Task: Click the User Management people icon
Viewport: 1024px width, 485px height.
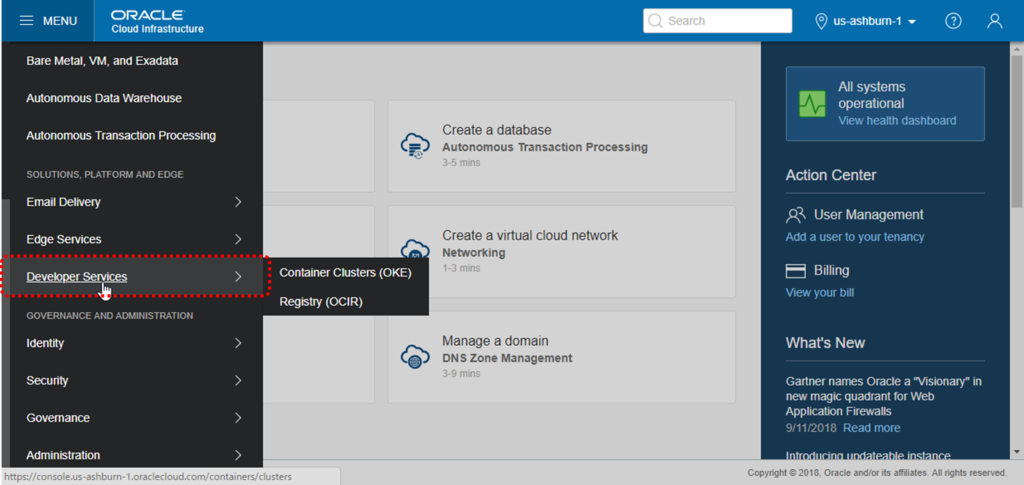Action: (x=795, y=215)
